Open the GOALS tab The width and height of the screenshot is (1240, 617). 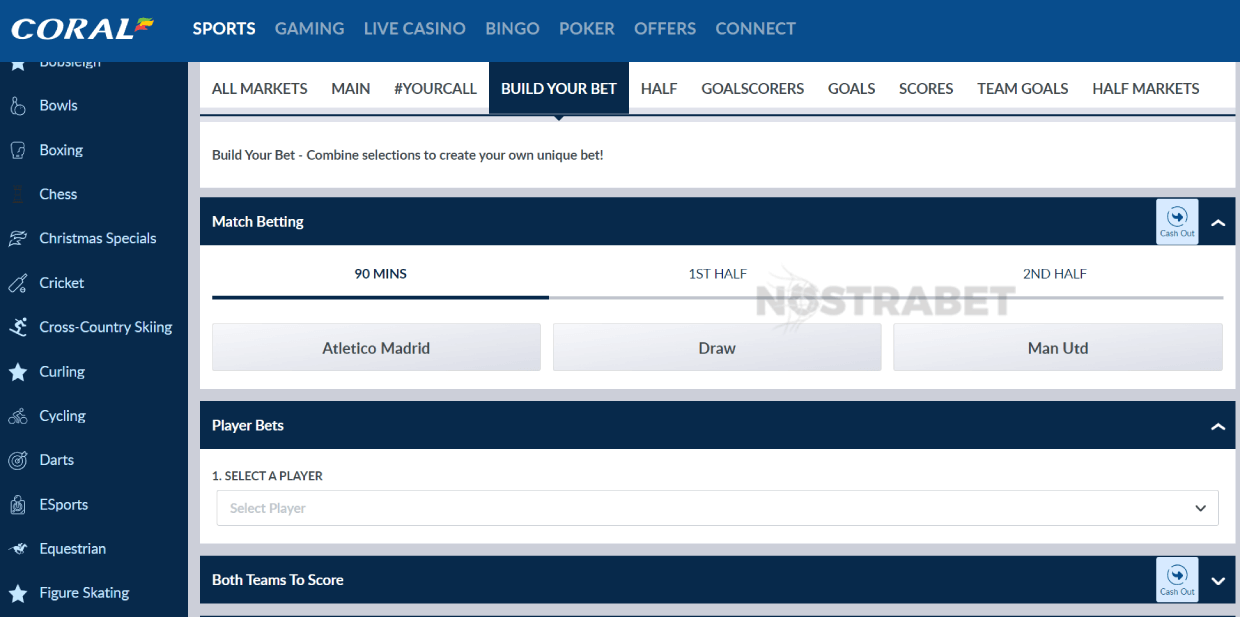point(852,88)
